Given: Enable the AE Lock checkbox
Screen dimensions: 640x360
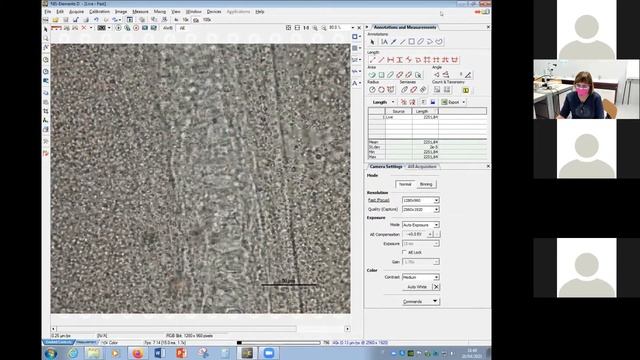Looking at the screenshot, I should [404, 252].
